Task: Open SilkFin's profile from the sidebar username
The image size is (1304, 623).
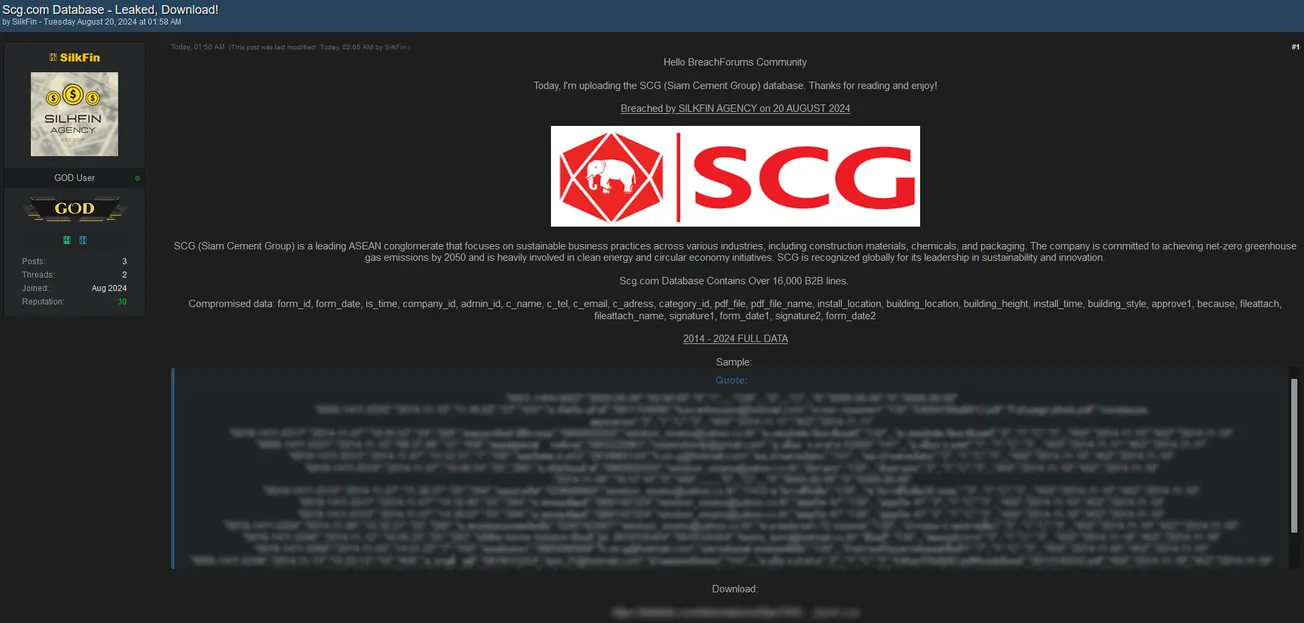Action: [80, 58]
